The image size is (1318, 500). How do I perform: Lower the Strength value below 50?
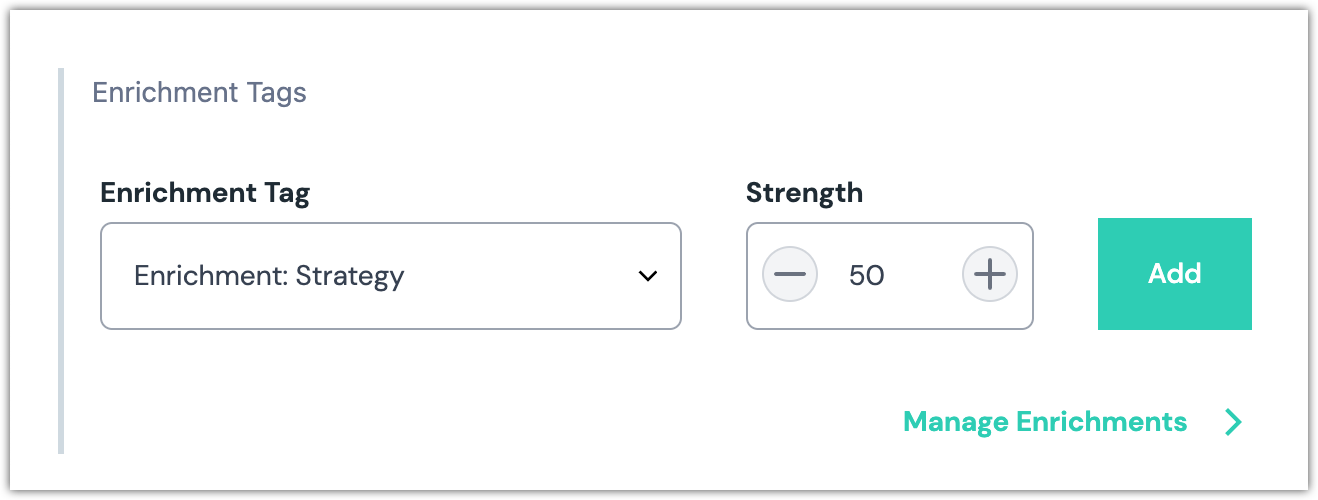[x=790, y=274]
